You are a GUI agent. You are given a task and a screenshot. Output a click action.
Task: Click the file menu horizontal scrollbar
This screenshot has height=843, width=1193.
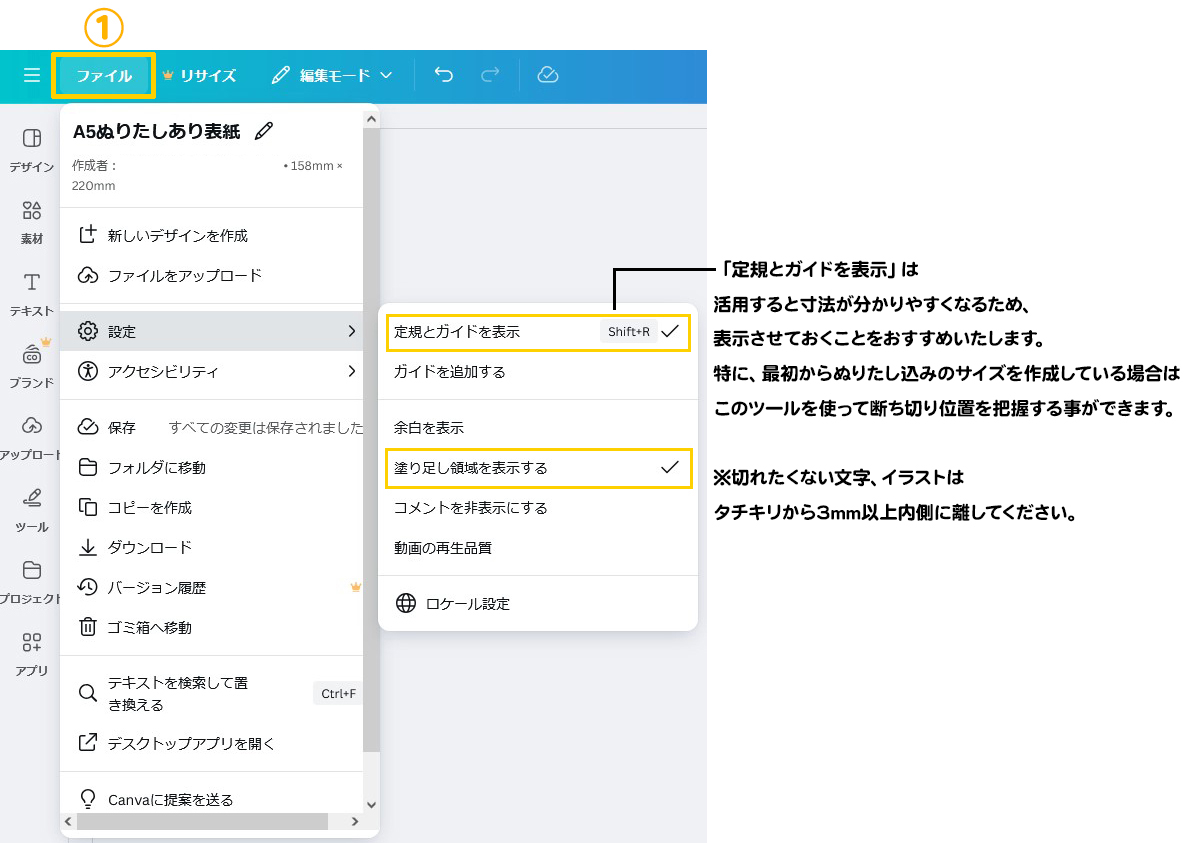202,821
